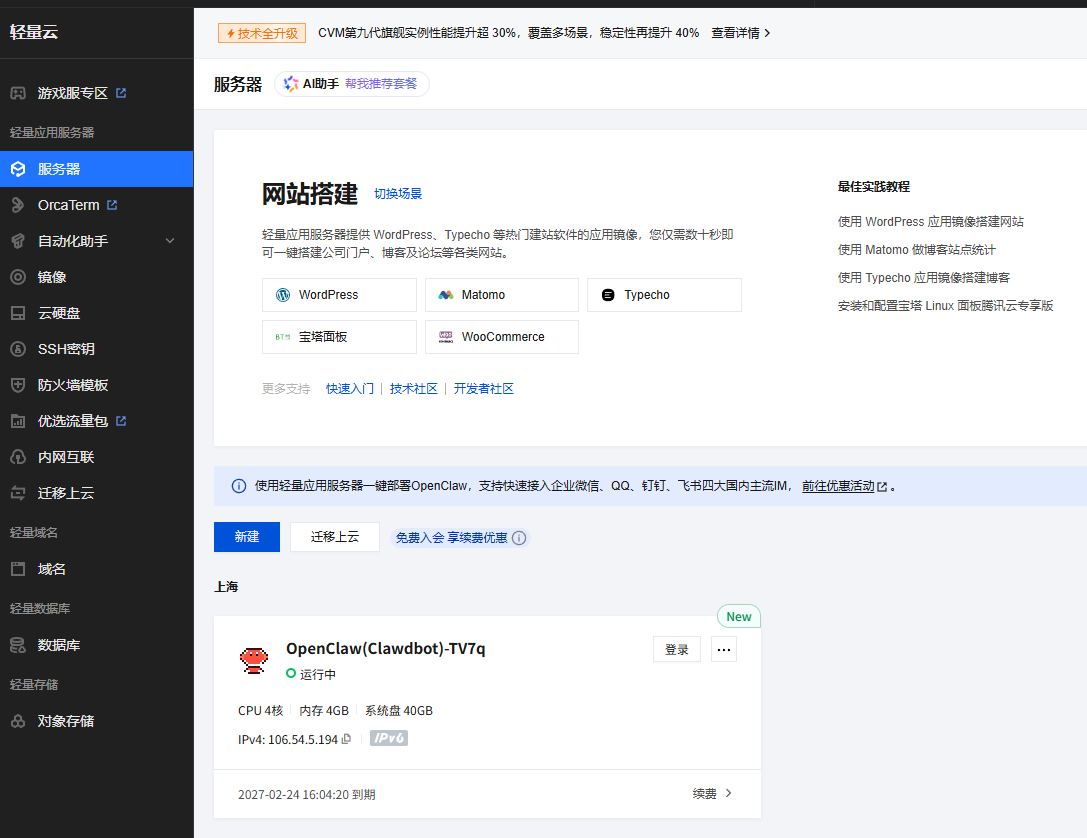Open tutorial 使用 Typecho 应用镜像搭建博客
The image size is (1087, 838).
(x=923, y=278)
